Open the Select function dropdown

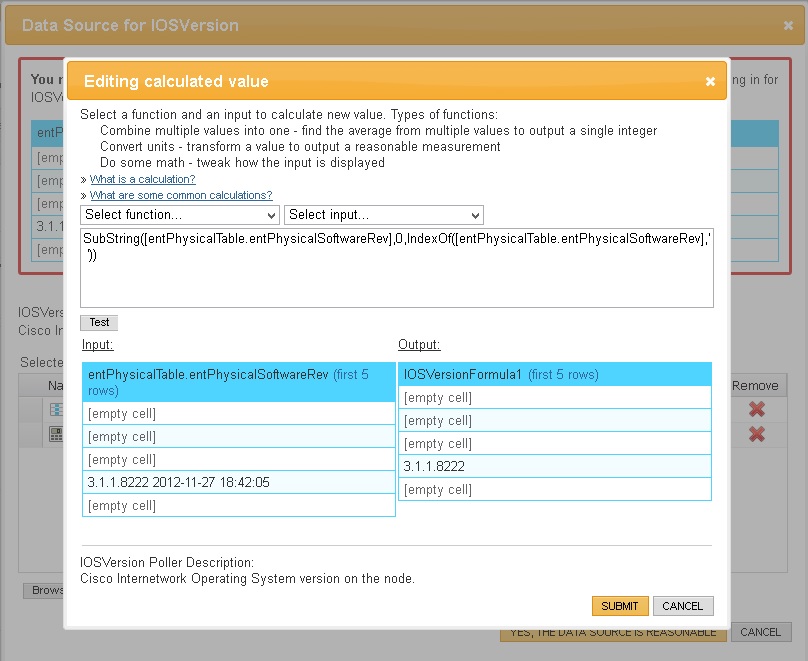(x=180, y=215)
